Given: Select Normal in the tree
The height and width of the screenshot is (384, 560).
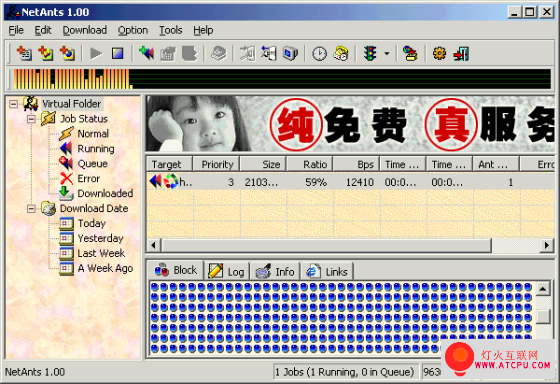Looking at the screenshot, I should click(x=93, y=134).
